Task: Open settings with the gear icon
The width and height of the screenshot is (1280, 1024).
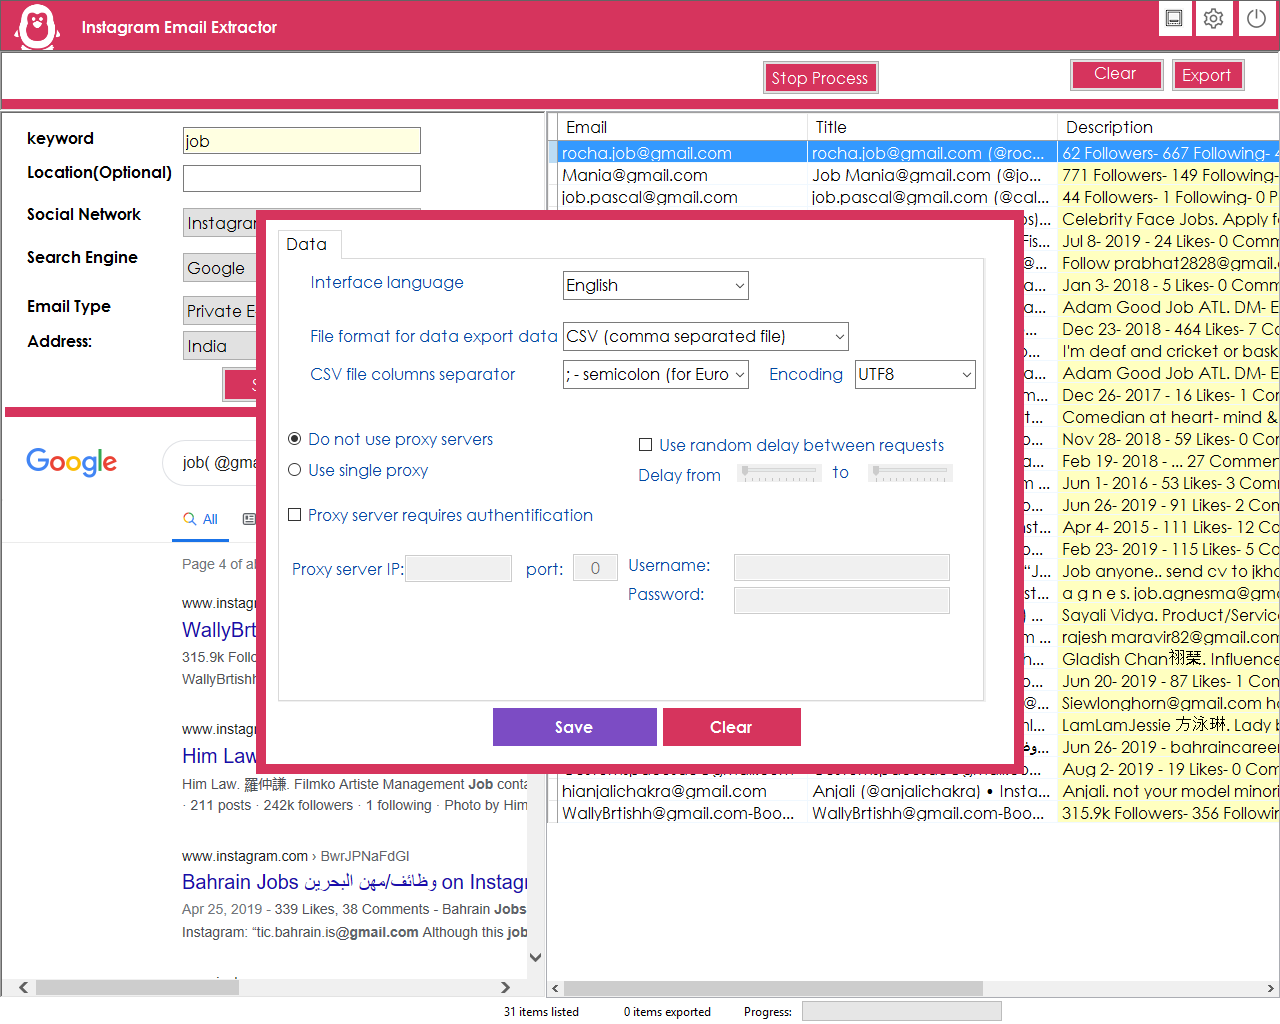Action: click(x=1214, y=19)
